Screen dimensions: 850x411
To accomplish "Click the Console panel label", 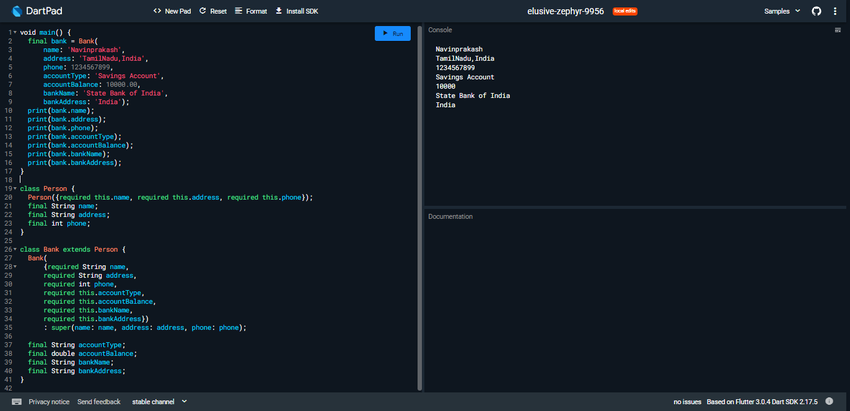I will [440, 30].
